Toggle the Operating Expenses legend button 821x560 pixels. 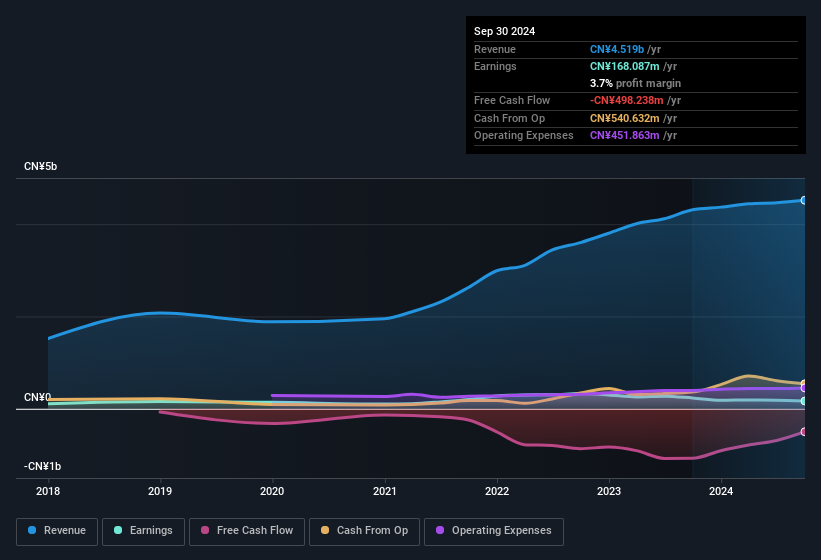coord(494,532)
